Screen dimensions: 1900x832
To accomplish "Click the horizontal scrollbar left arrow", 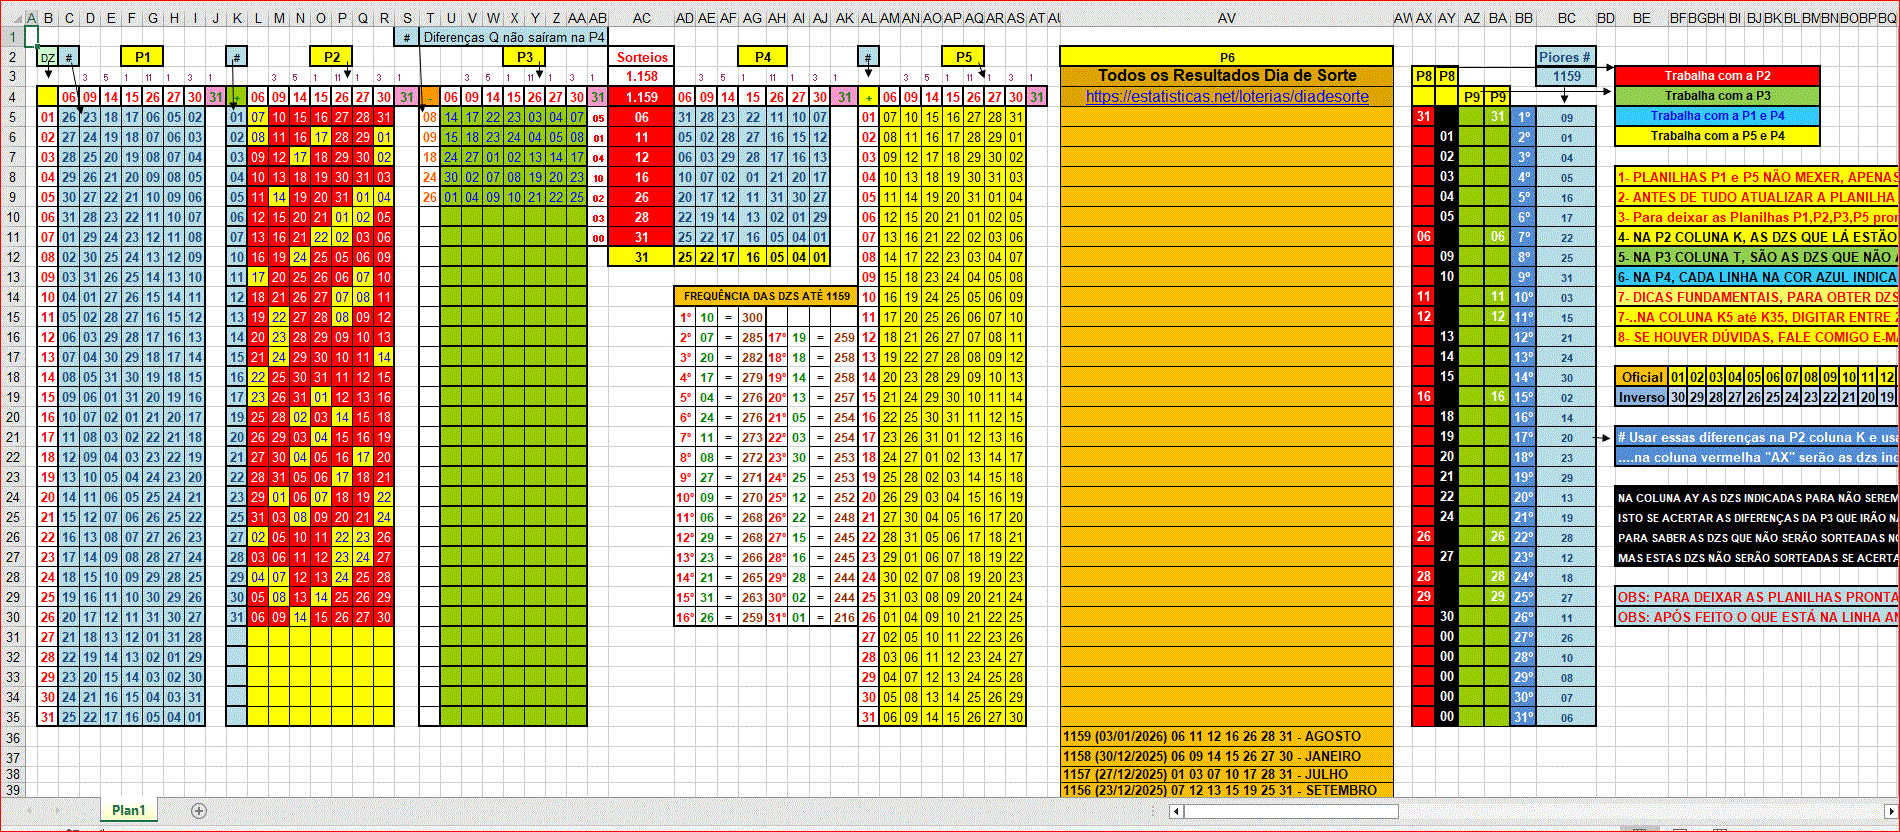I will click(x=1175, y=811).
